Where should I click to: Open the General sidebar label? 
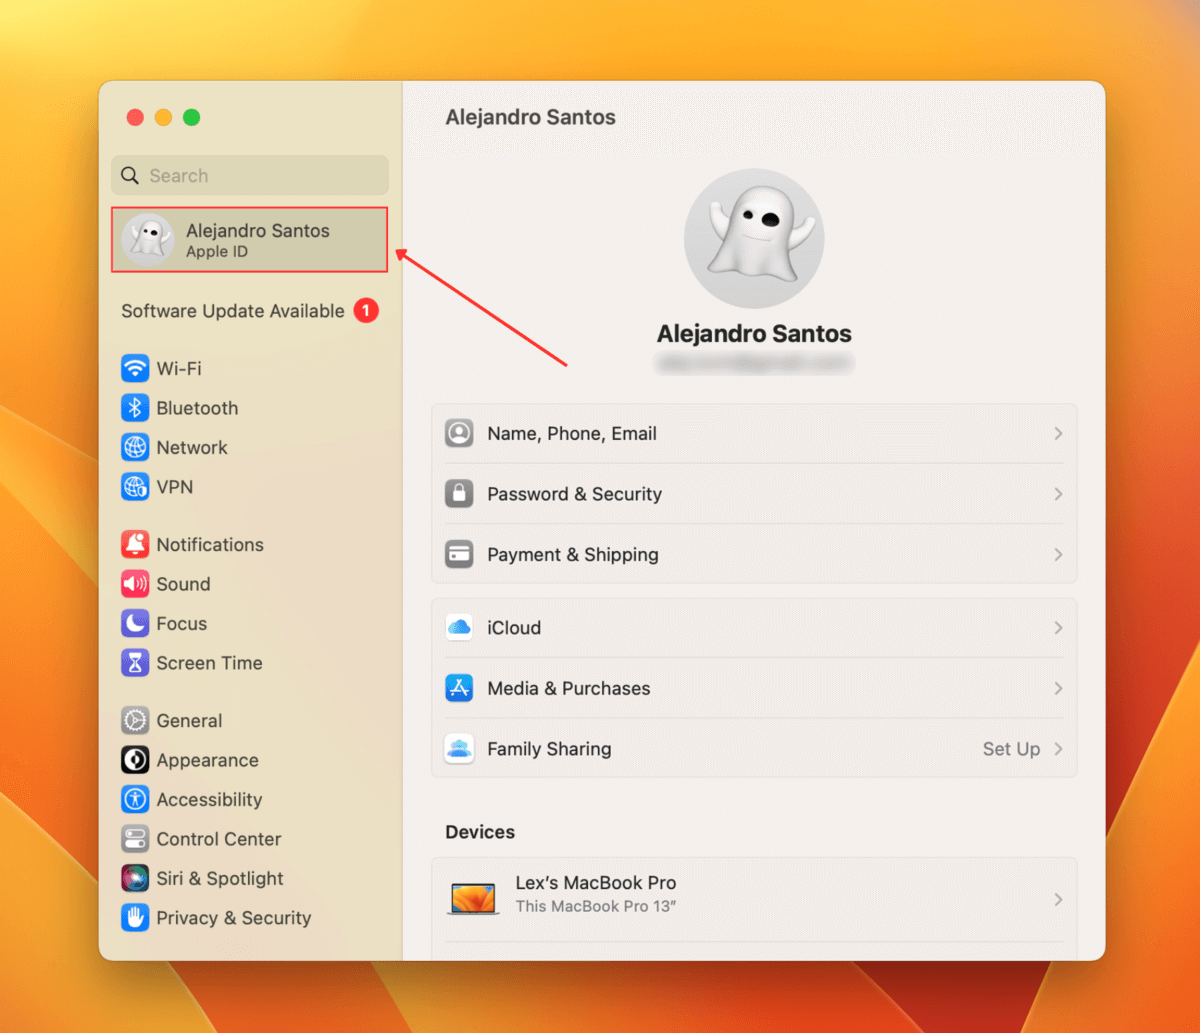[x=189, y=720]
